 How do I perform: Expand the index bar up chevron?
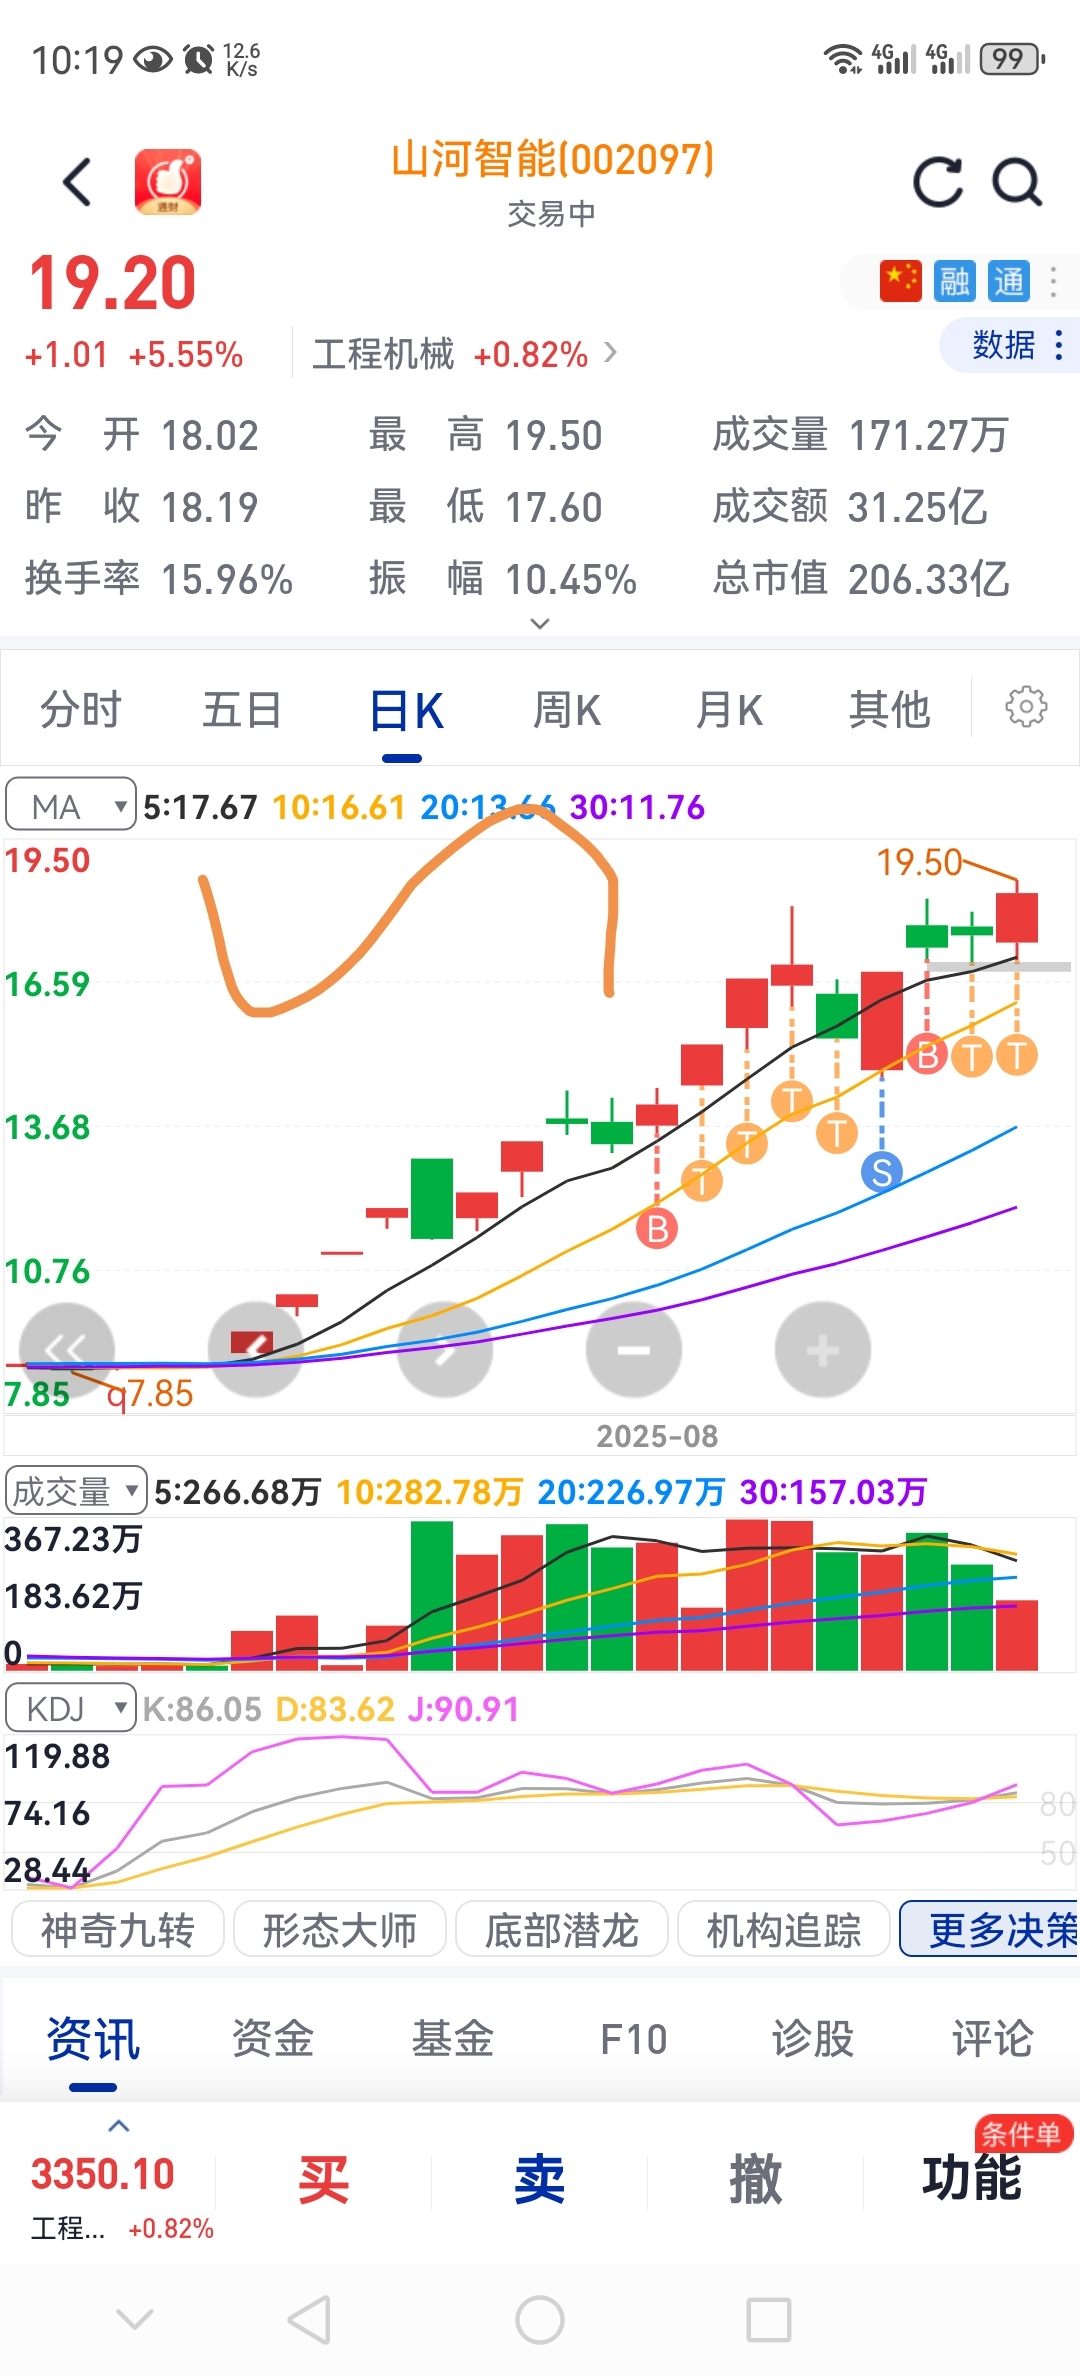[119, 2126]
